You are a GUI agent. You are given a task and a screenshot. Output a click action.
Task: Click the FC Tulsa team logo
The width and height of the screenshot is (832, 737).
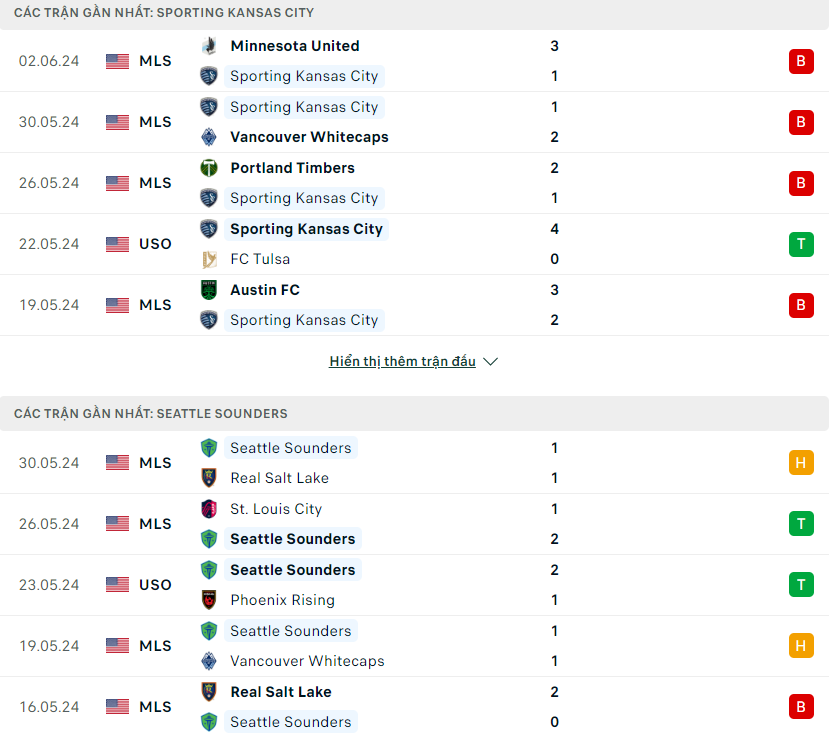(x=209, y=259)
